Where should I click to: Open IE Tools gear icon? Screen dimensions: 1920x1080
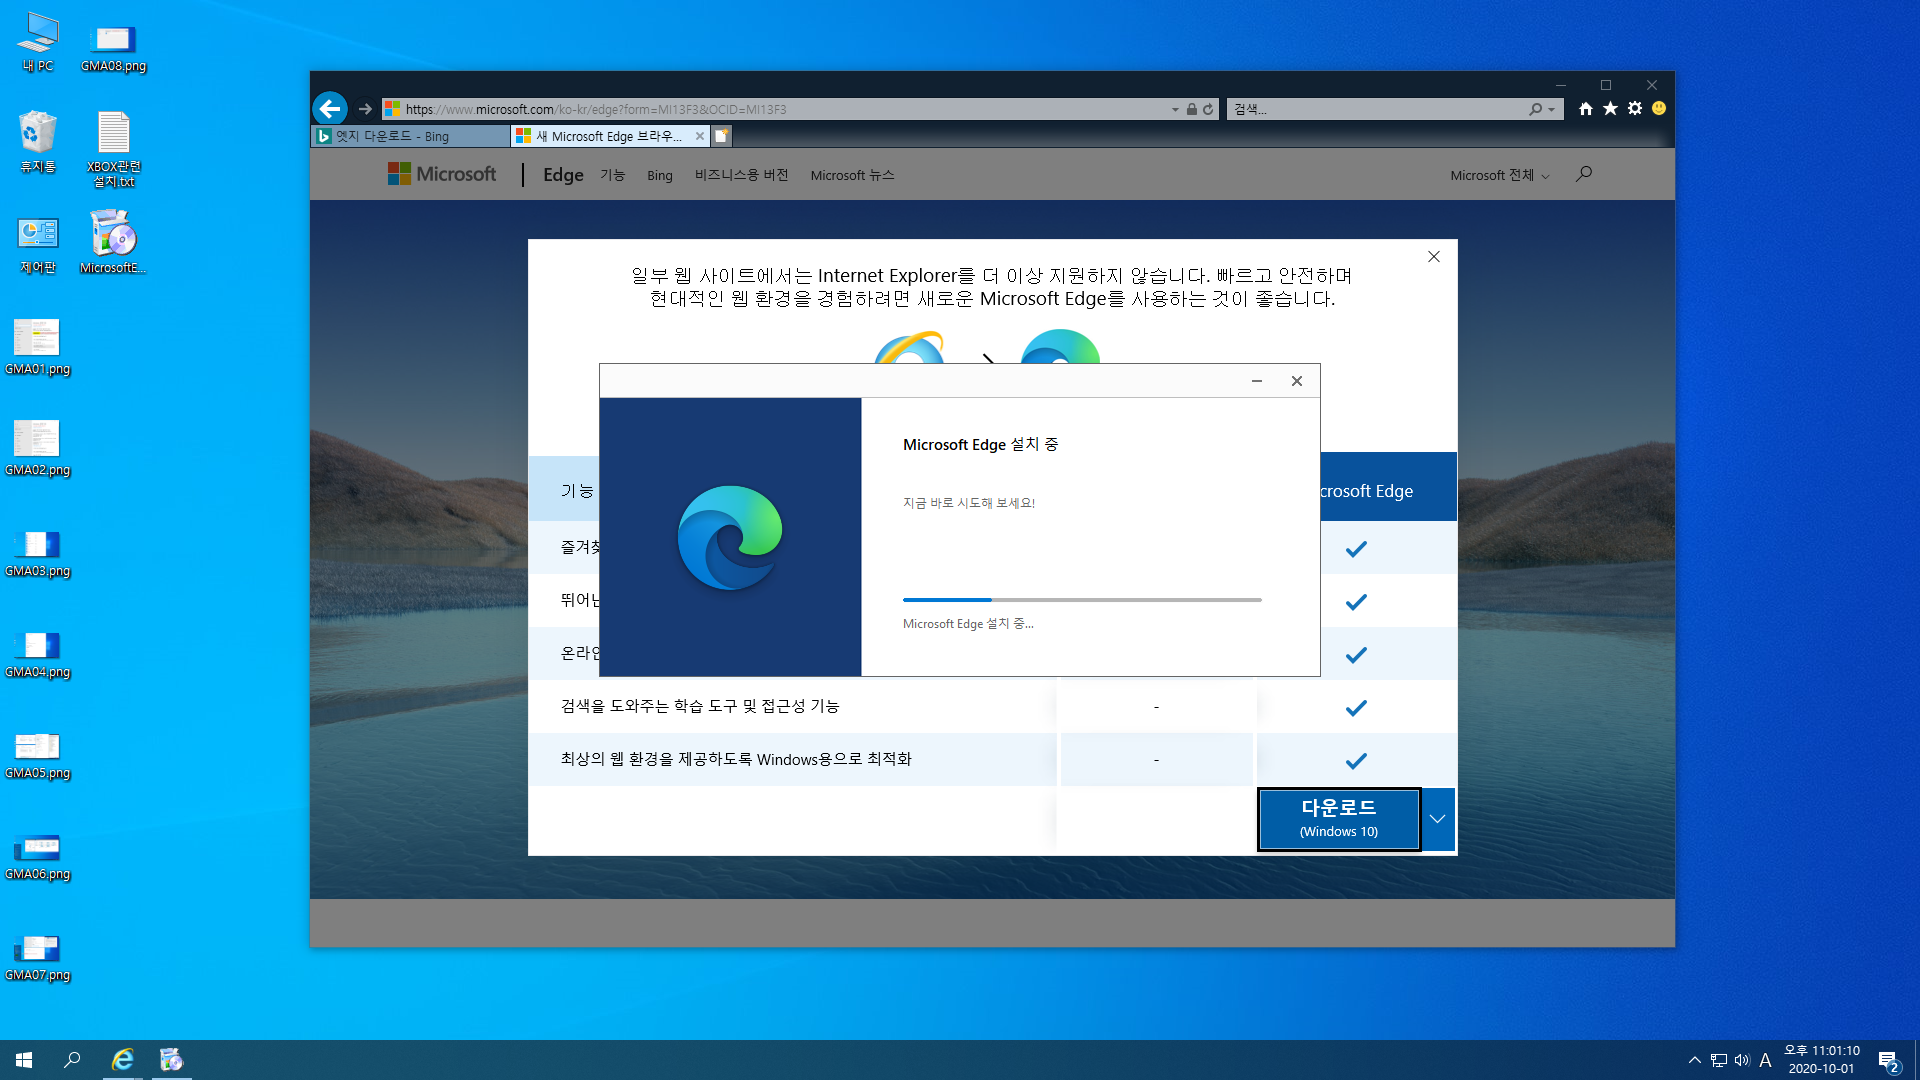[1635, 109]
